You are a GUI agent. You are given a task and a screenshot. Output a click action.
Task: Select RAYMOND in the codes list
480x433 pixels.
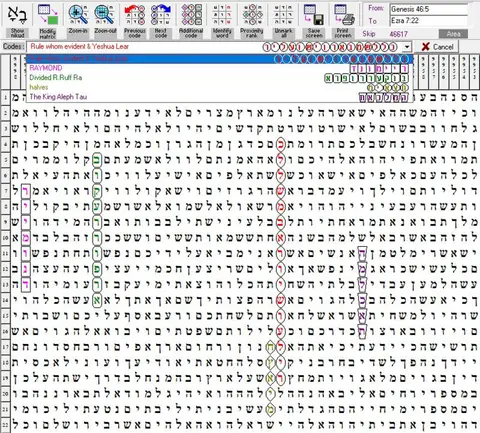(220, 68)
